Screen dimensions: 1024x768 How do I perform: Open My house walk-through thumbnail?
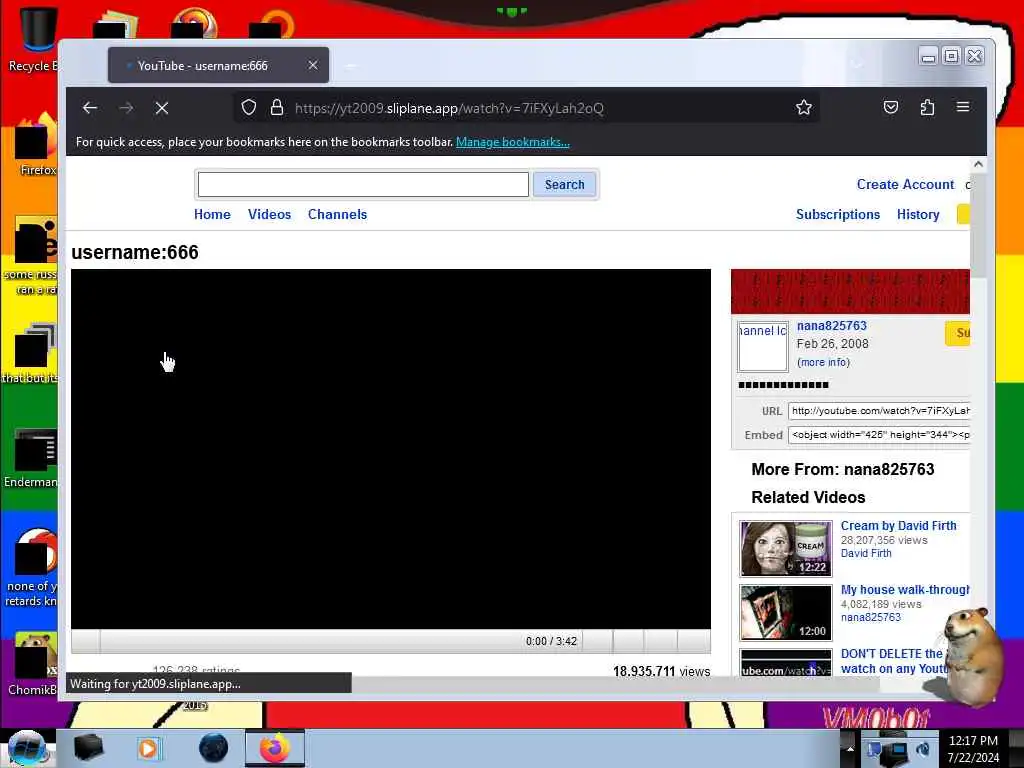[x=786, y=613]
